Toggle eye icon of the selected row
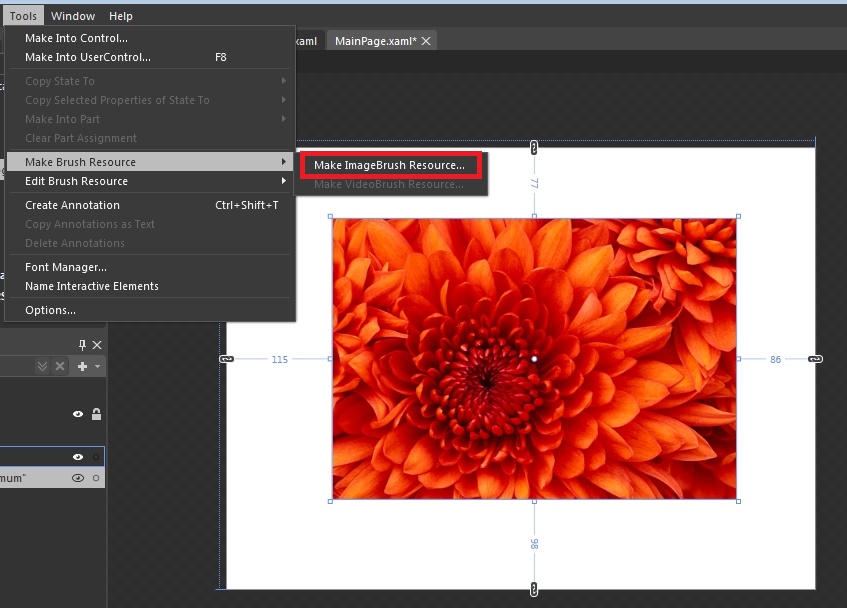The width and height of the screenshot is (847, 608). click(x=78, y=457)
